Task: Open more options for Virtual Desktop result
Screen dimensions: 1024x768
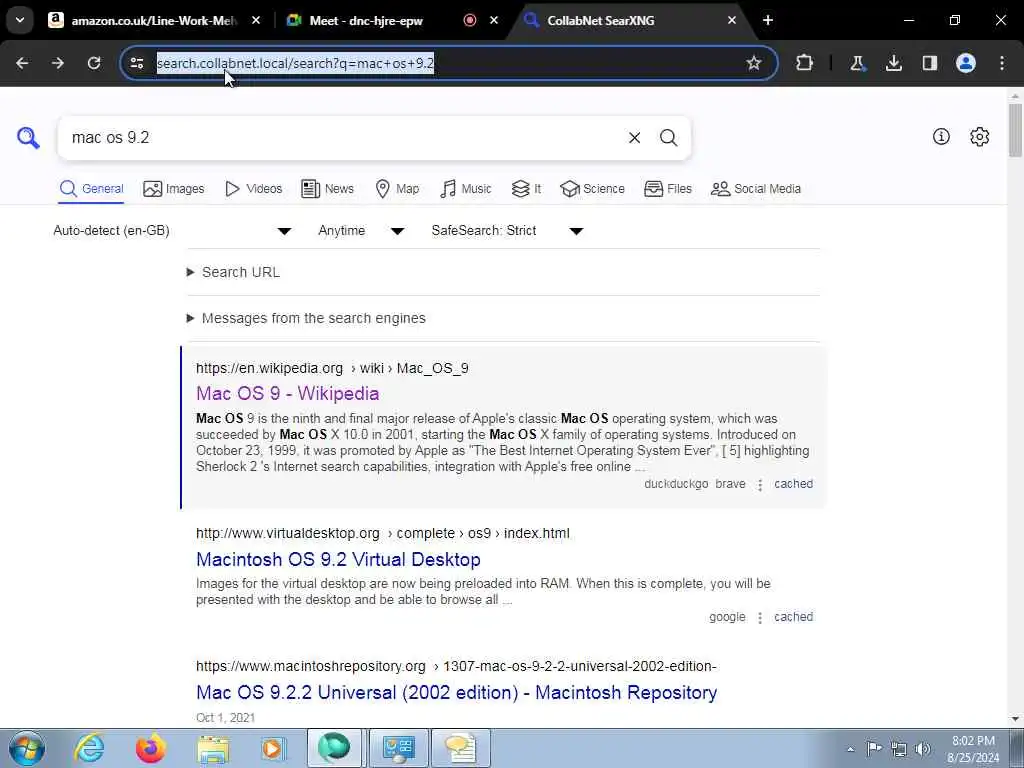Action: (760, 618)
